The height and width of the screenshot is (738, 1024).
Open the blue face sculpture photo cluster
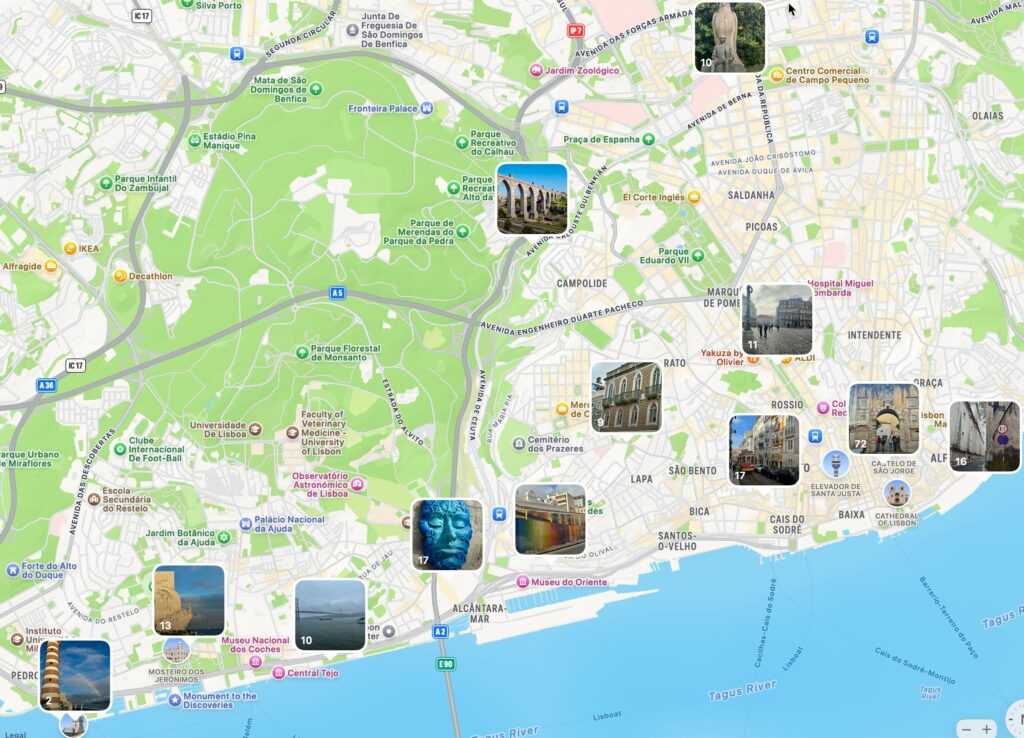pyautogui.click(x=447, y=535)
